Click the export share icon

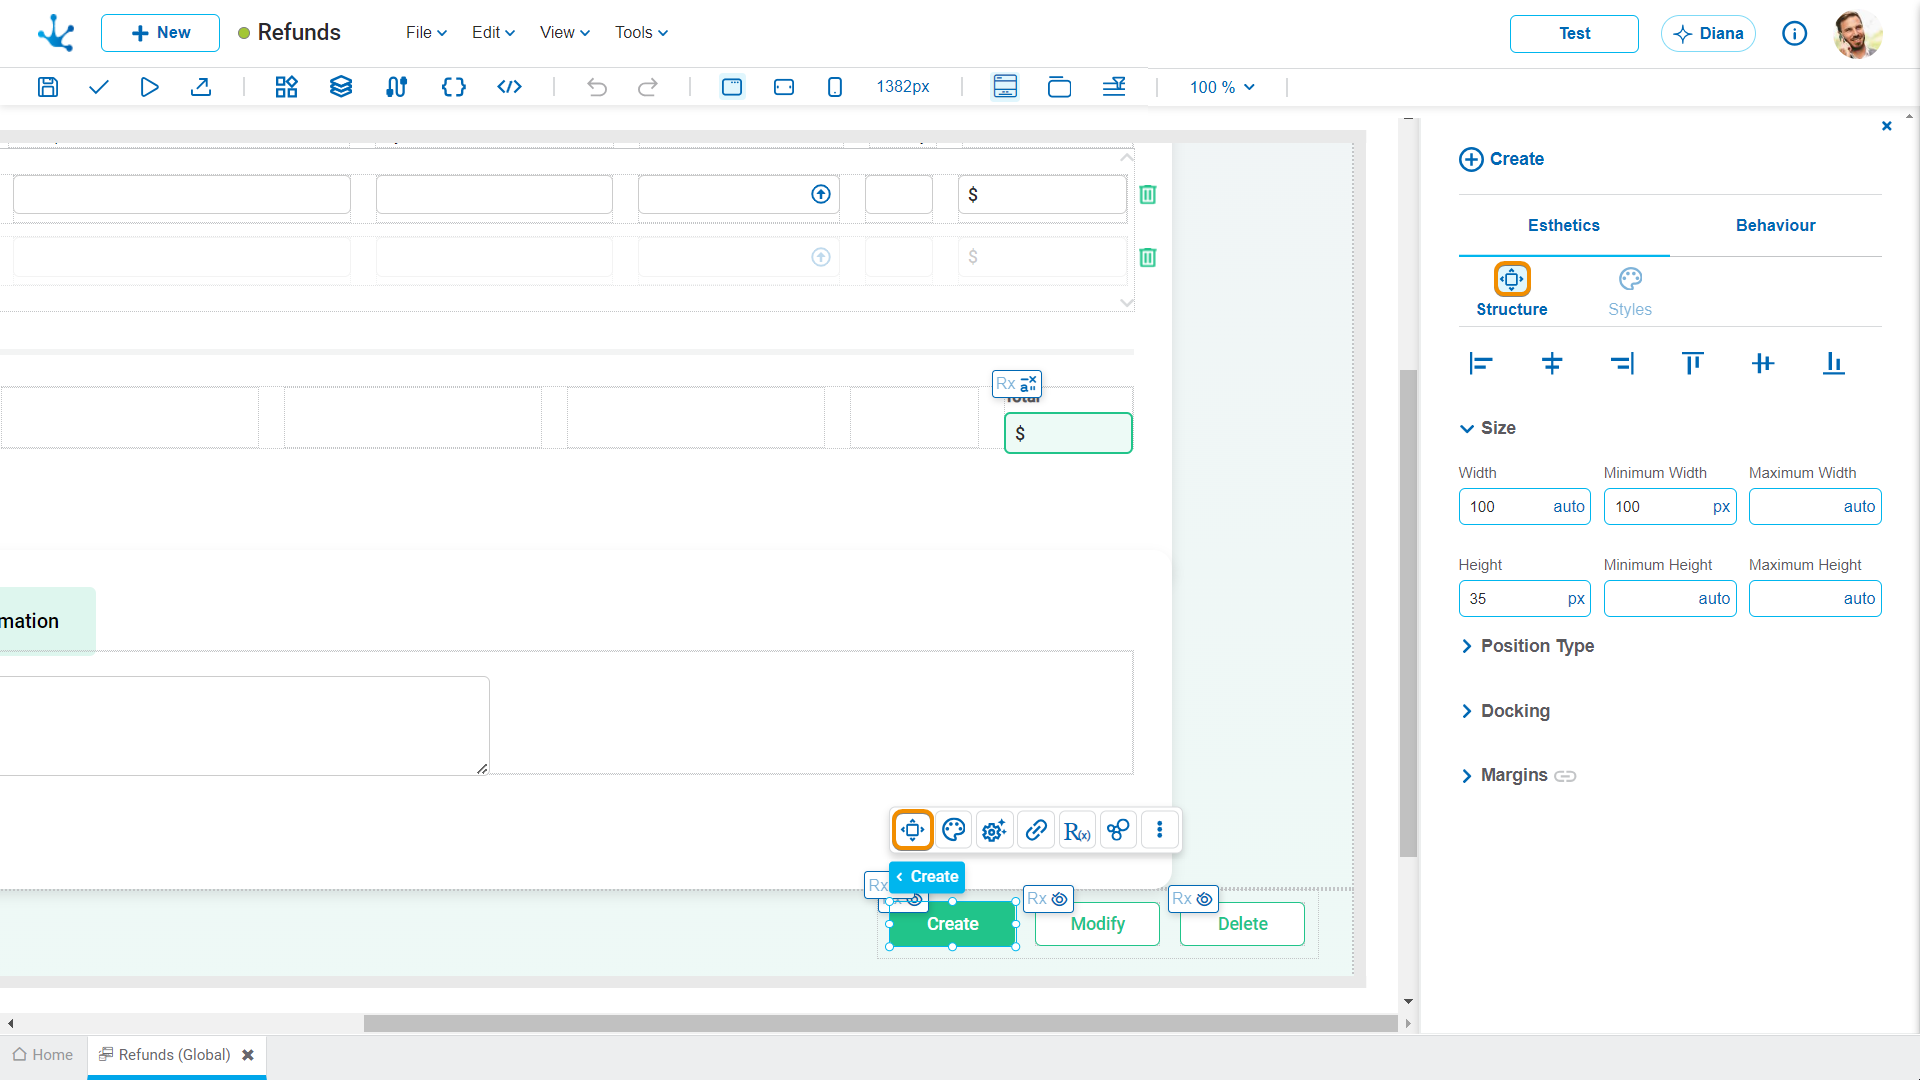pos(201,87)
